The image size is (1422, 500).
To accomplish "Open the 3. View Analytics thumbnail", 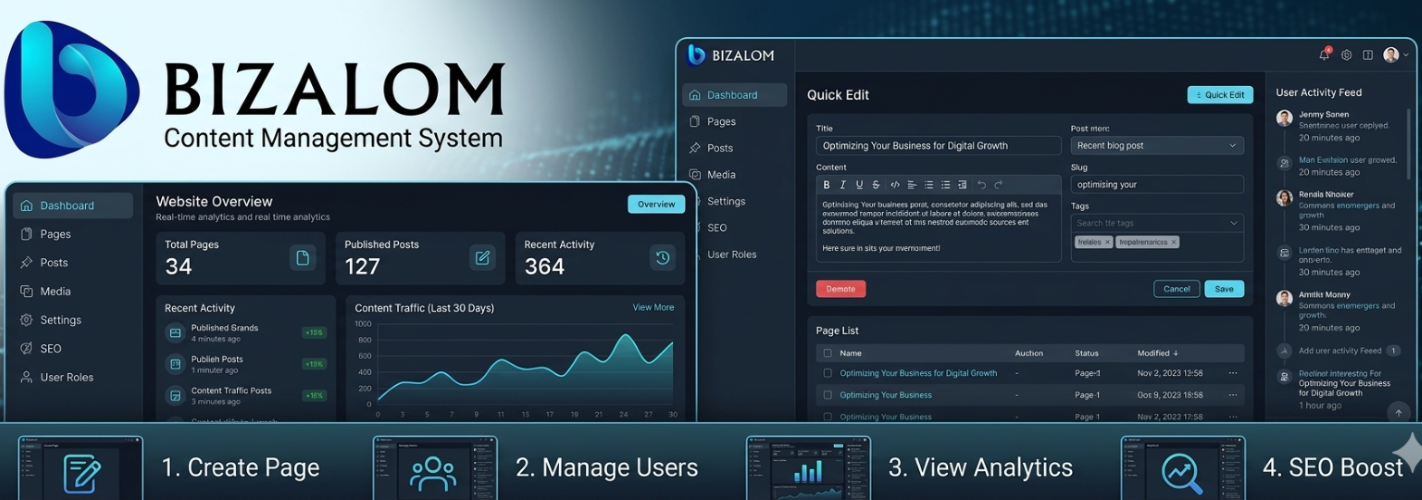I will 808,468.
